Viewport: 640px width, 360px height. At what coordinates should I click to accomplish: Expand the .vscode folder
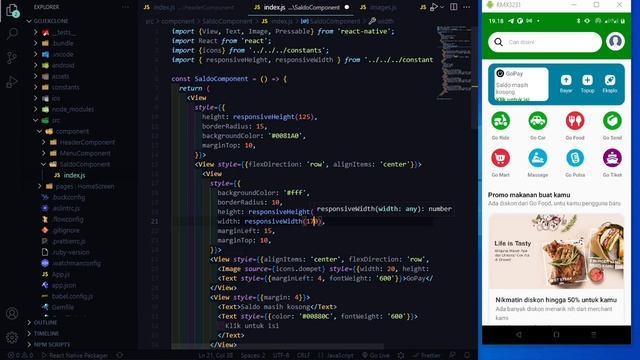[63, 54]
